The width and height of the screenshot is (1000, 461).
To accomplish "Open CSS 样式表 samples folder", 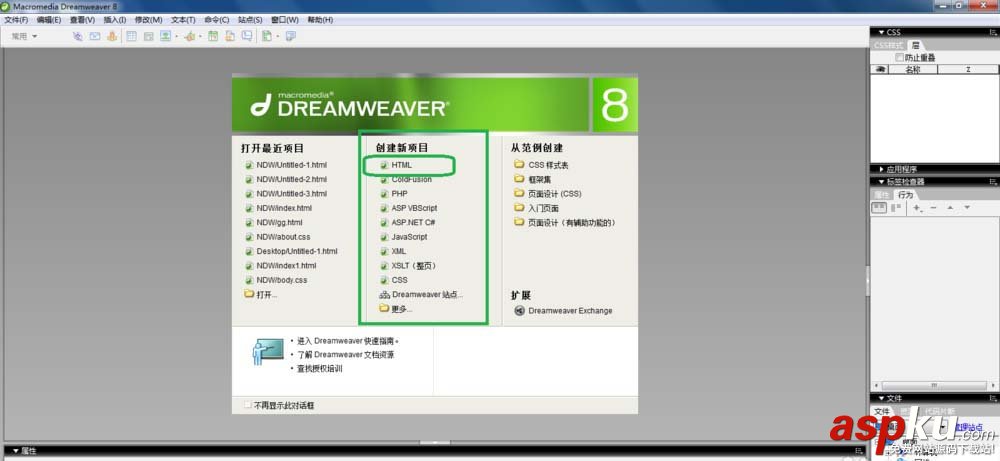I will (x=547, y=165).
